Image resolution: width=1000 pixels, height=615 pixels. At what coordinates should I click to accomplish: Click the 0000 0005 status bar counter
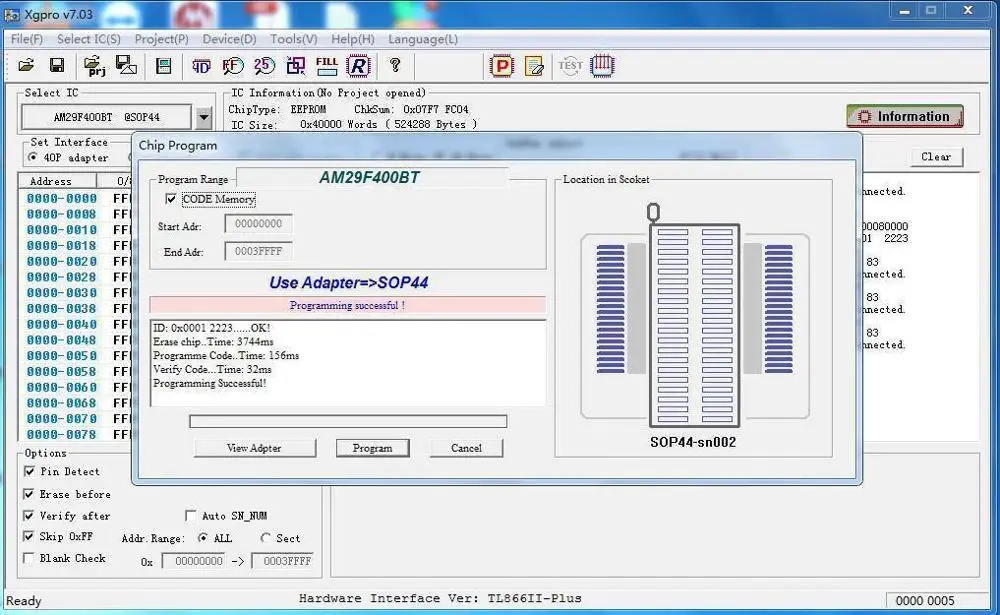925,600
